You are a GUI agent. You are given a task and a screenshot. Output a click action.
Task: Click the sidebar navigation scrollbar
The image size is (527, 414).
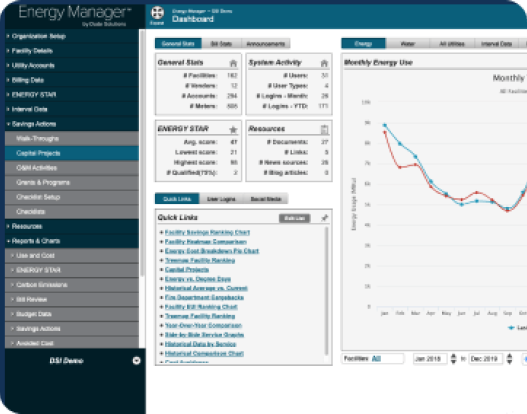(x=143, y=153)
